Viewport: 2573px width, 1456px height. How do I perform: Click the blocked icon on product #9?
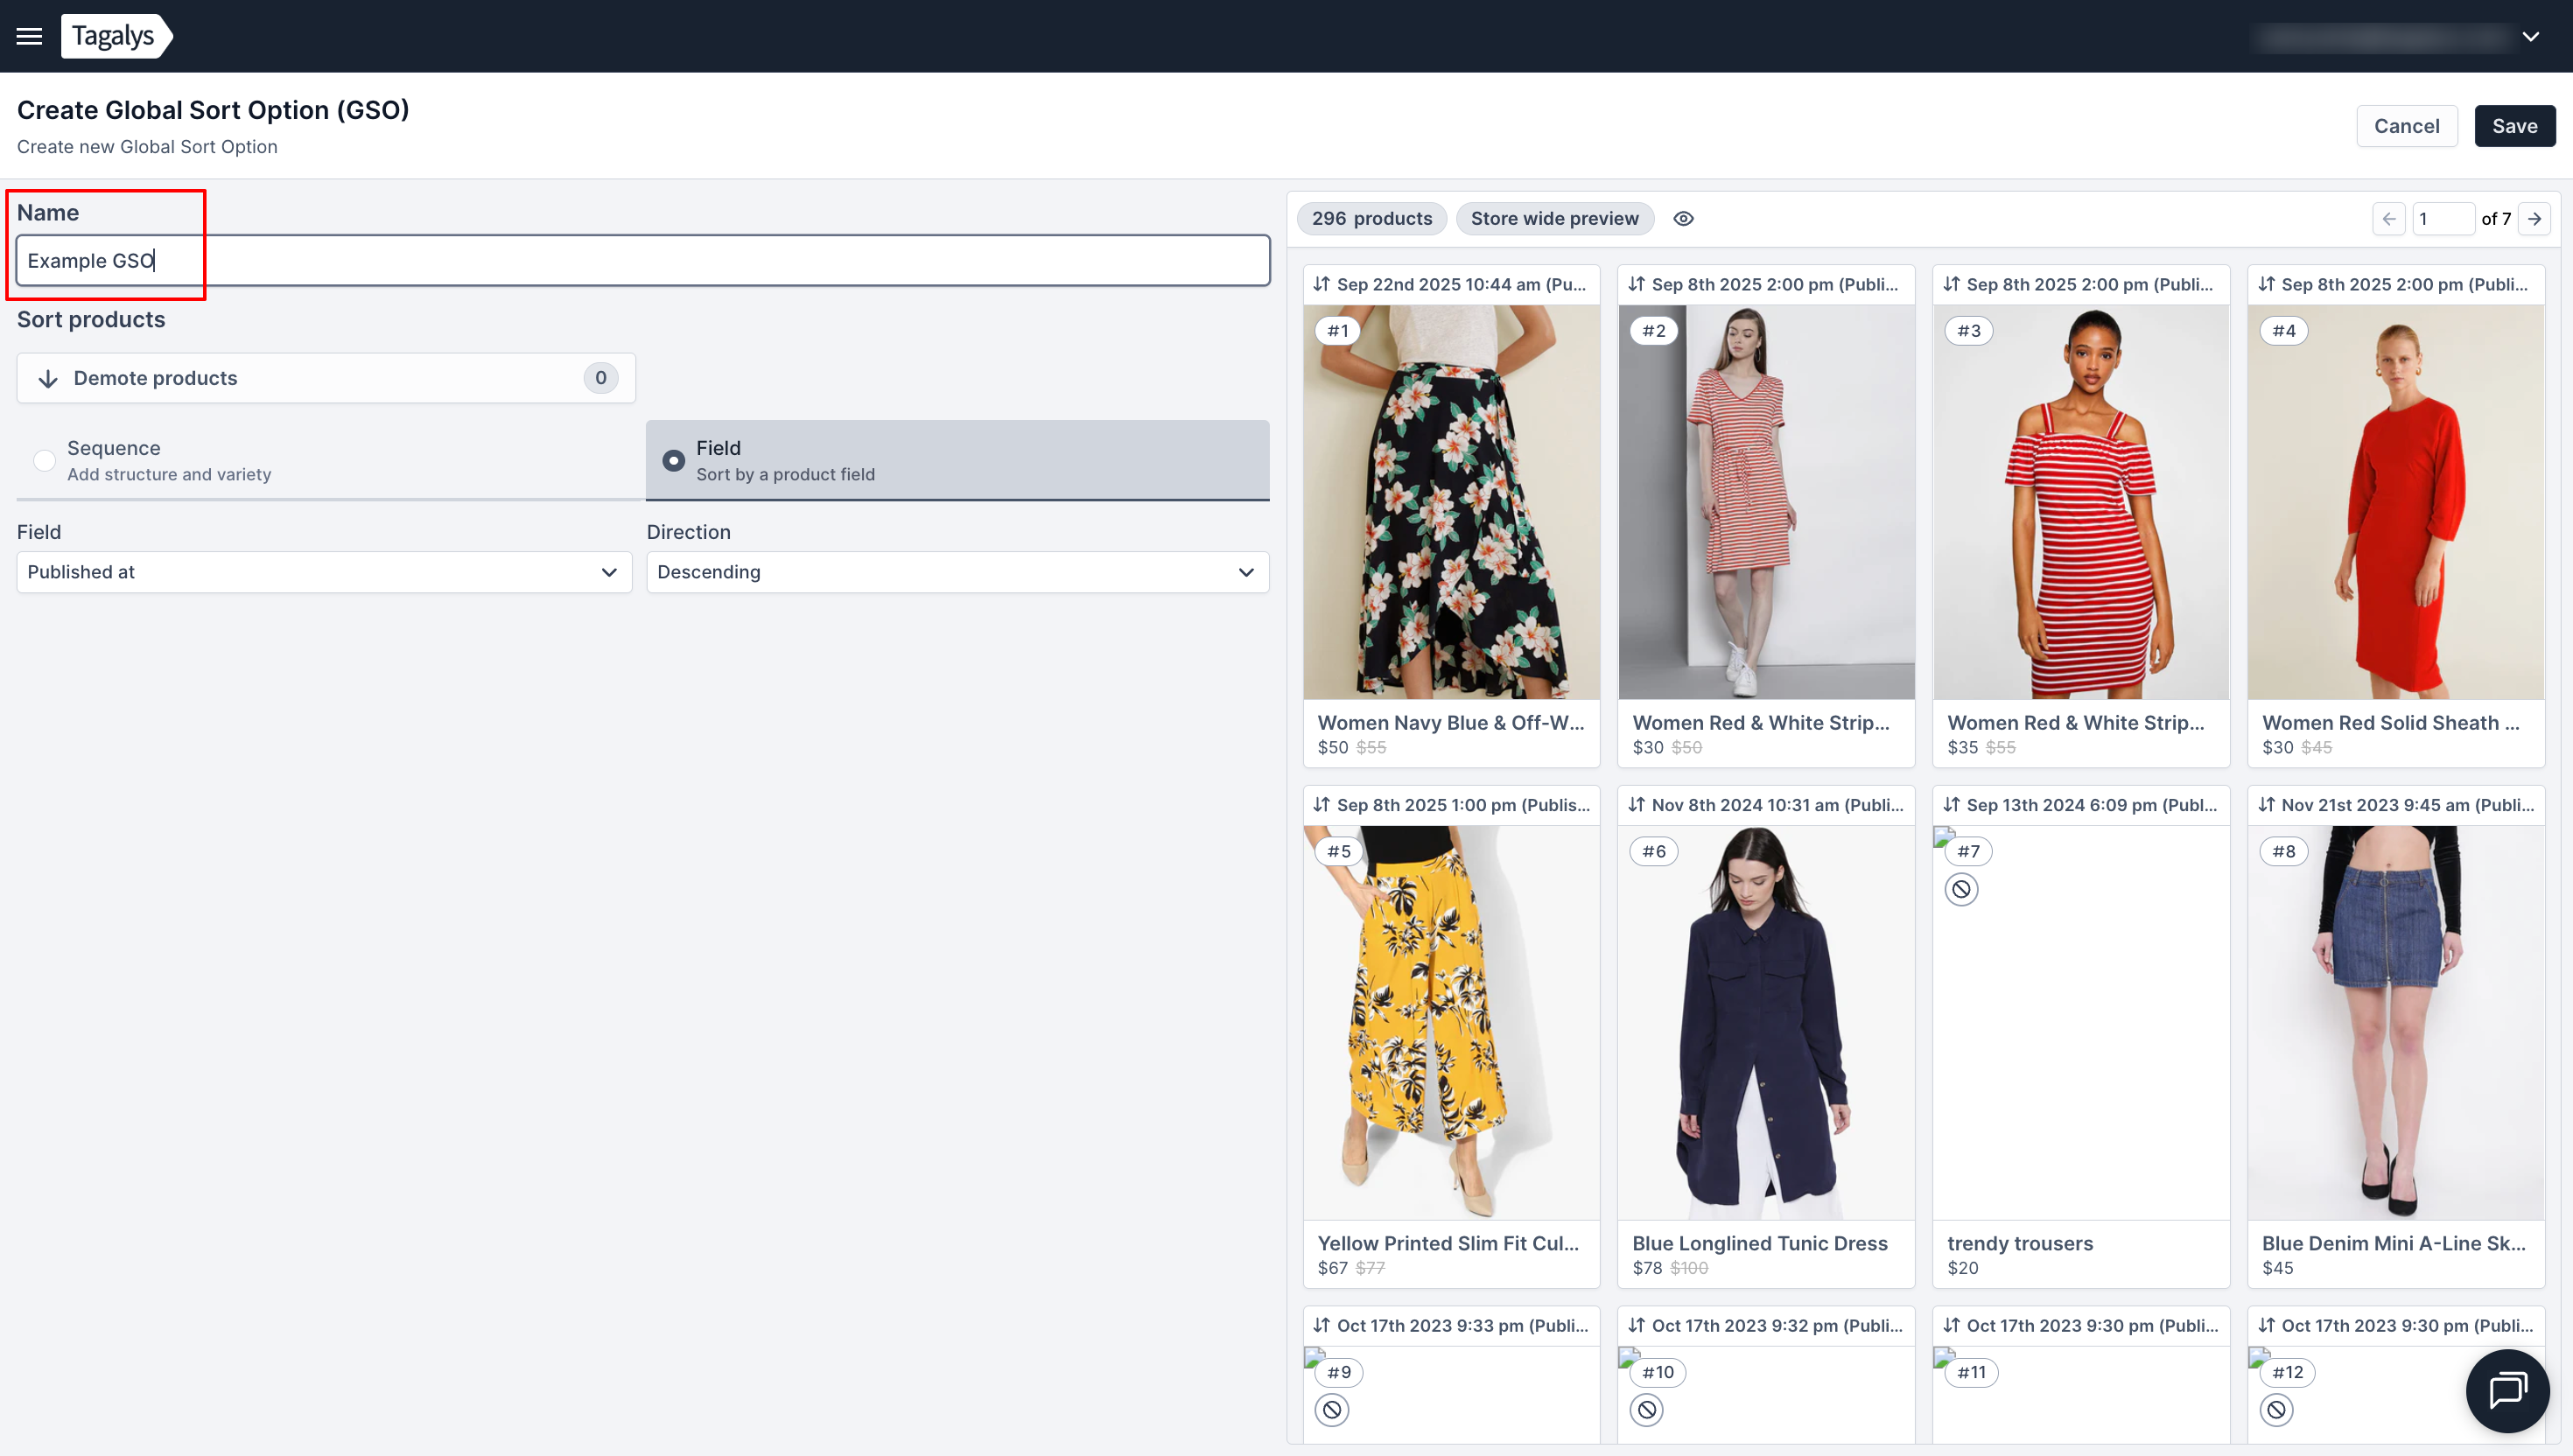click(x=1331, y=1410)
